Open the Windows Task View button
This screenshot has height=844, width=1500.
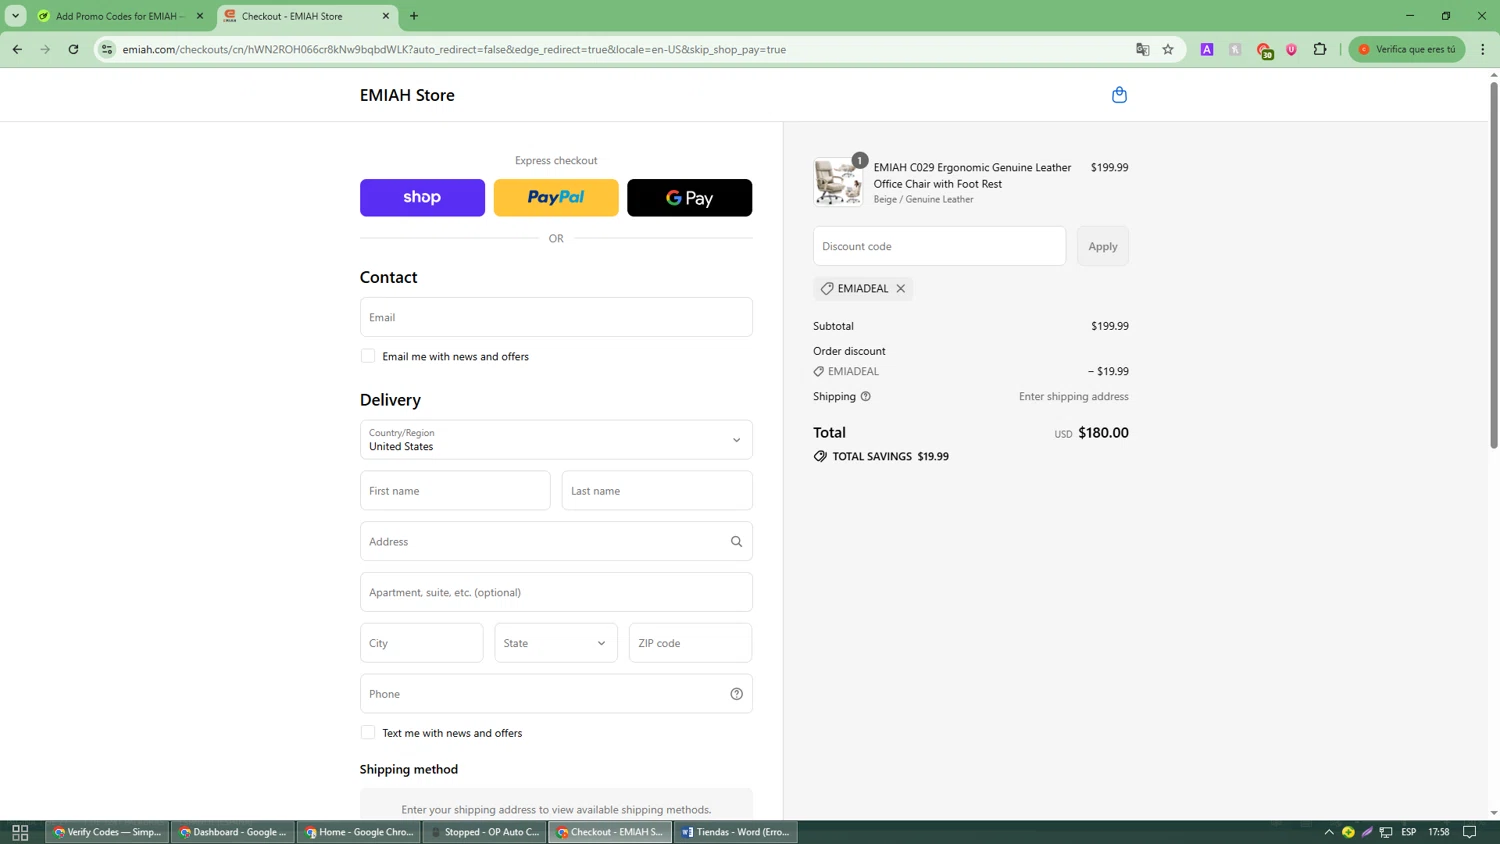20,832
